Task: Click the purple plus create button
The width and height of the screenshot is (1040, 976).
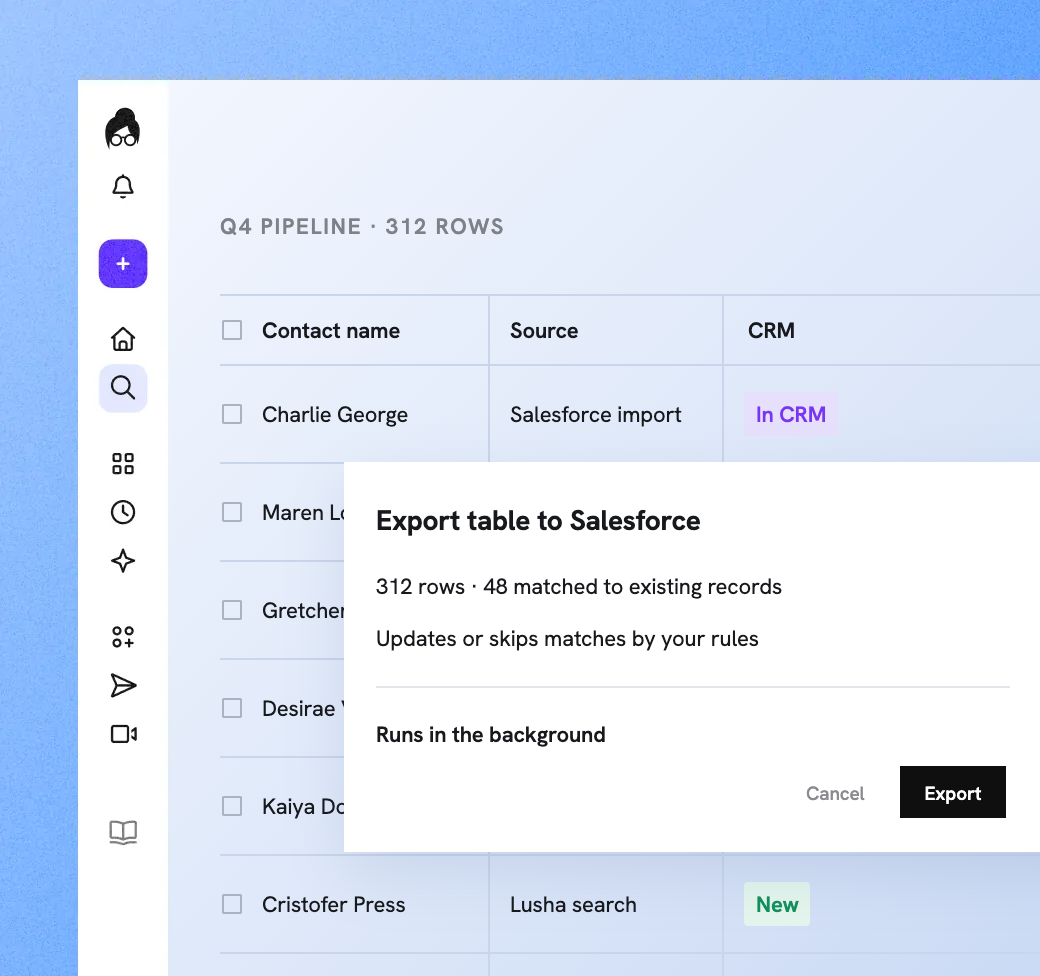Action: (123, 264)
